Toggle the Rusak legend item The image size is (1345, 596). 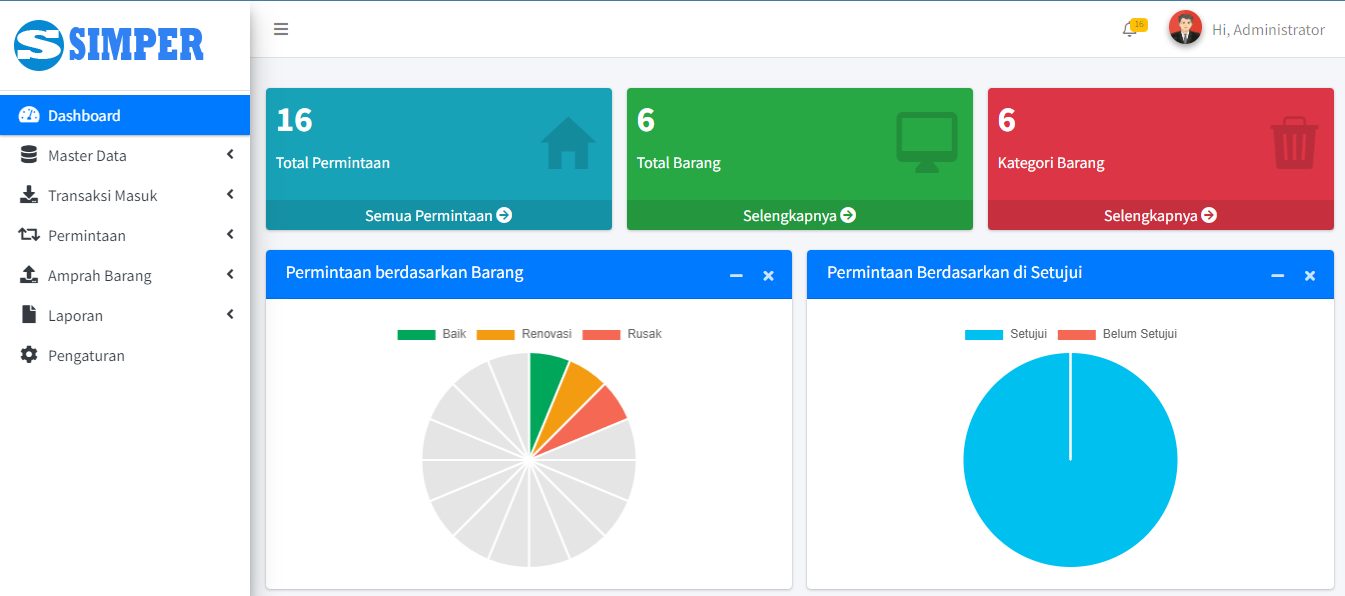[x=622, y=334]
